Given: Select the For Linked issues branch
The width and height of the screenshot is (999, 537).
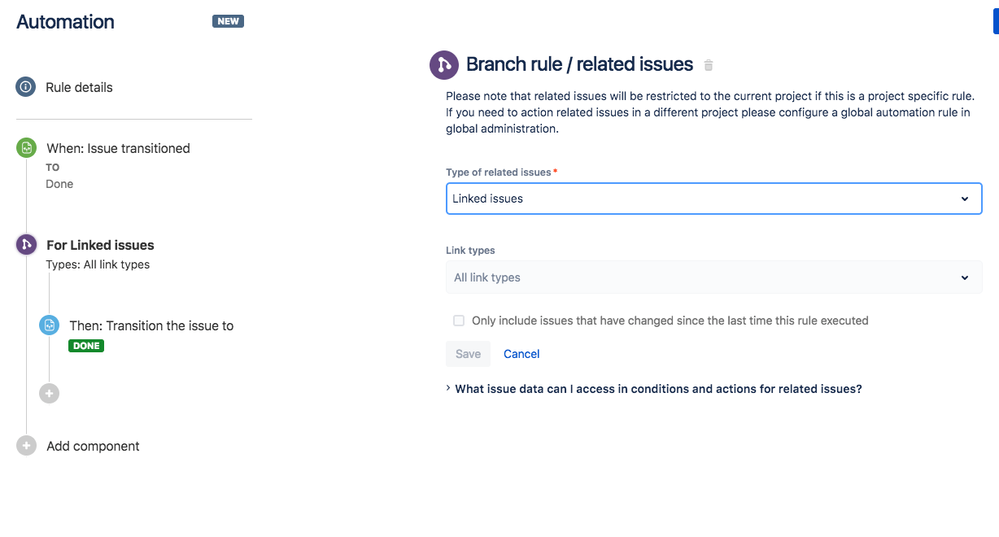Looking at the screenshot, I should click(x=100, y=245).
